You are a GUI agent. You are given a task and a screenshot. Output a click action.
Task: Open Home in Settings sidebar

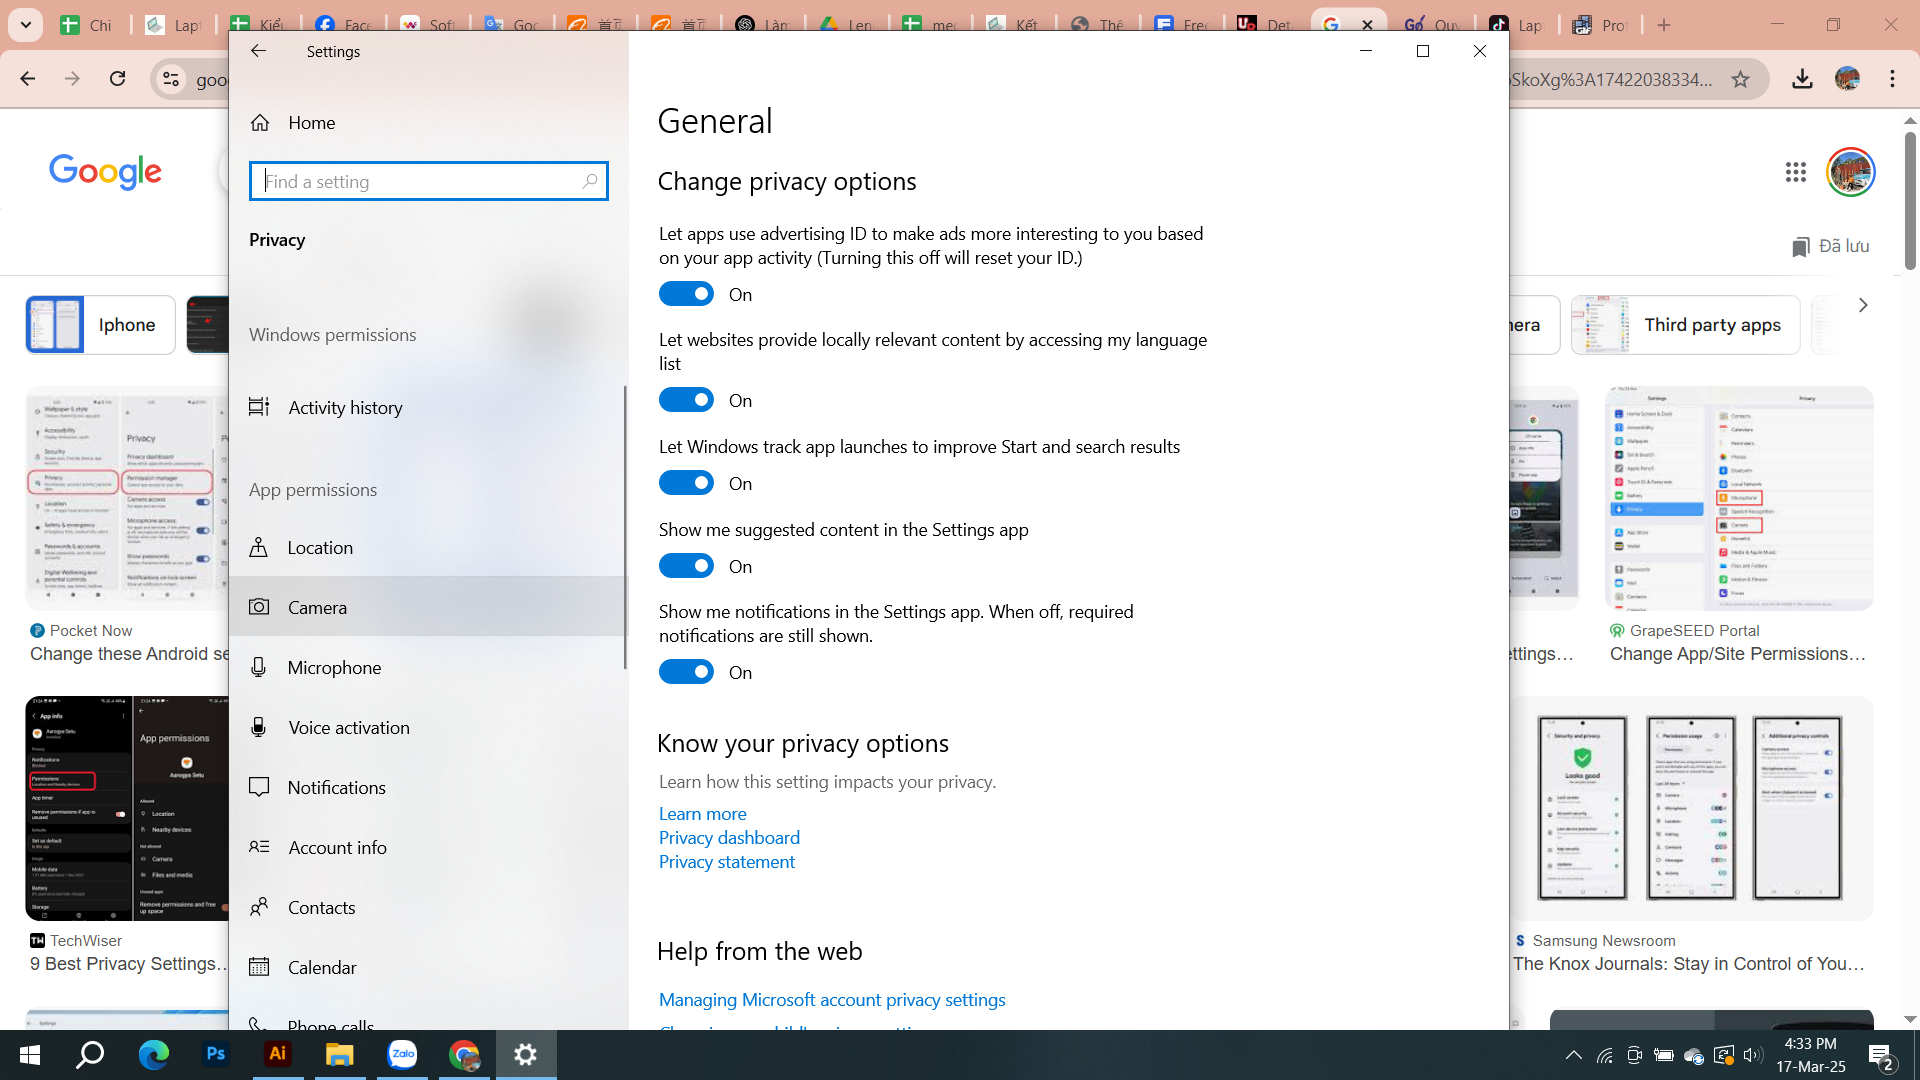(x=311, y=123)
